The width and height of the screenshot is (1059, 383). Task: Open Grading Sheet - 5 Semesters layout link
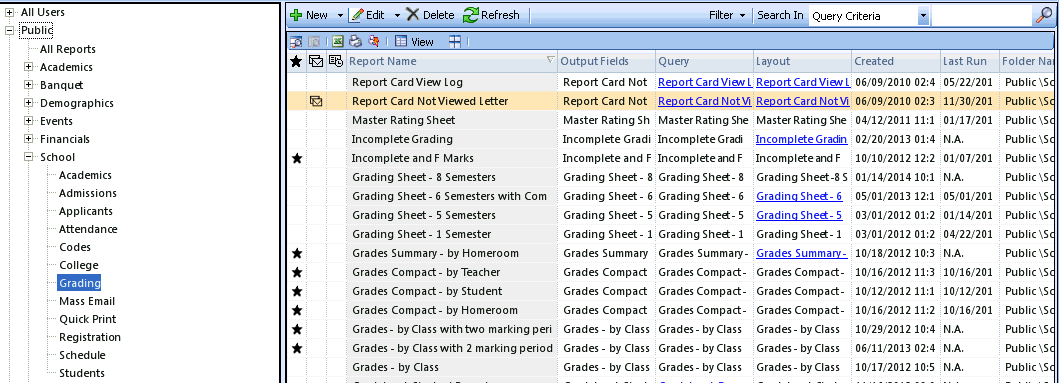point(798,215)
